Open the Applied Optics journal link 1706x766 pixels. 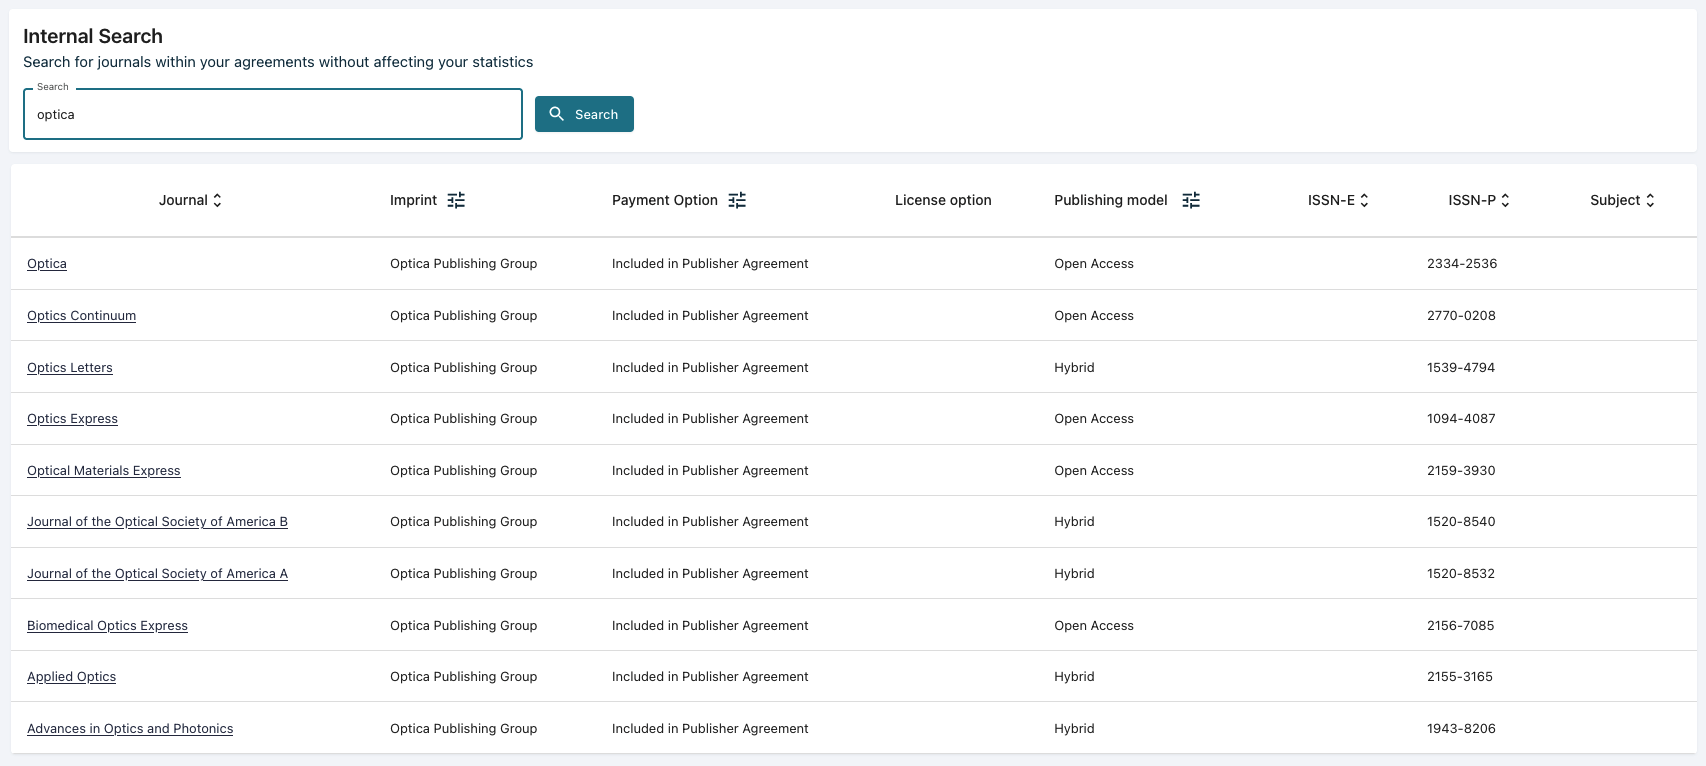pyautogui.click(x=71, y=677)
